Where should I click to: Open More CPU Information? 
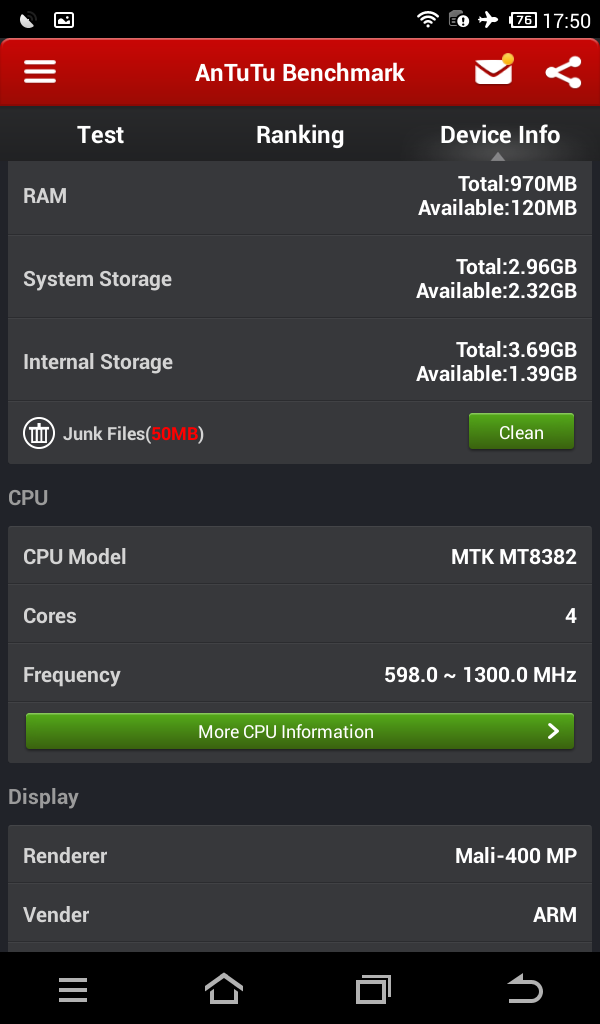coord(286,731)
